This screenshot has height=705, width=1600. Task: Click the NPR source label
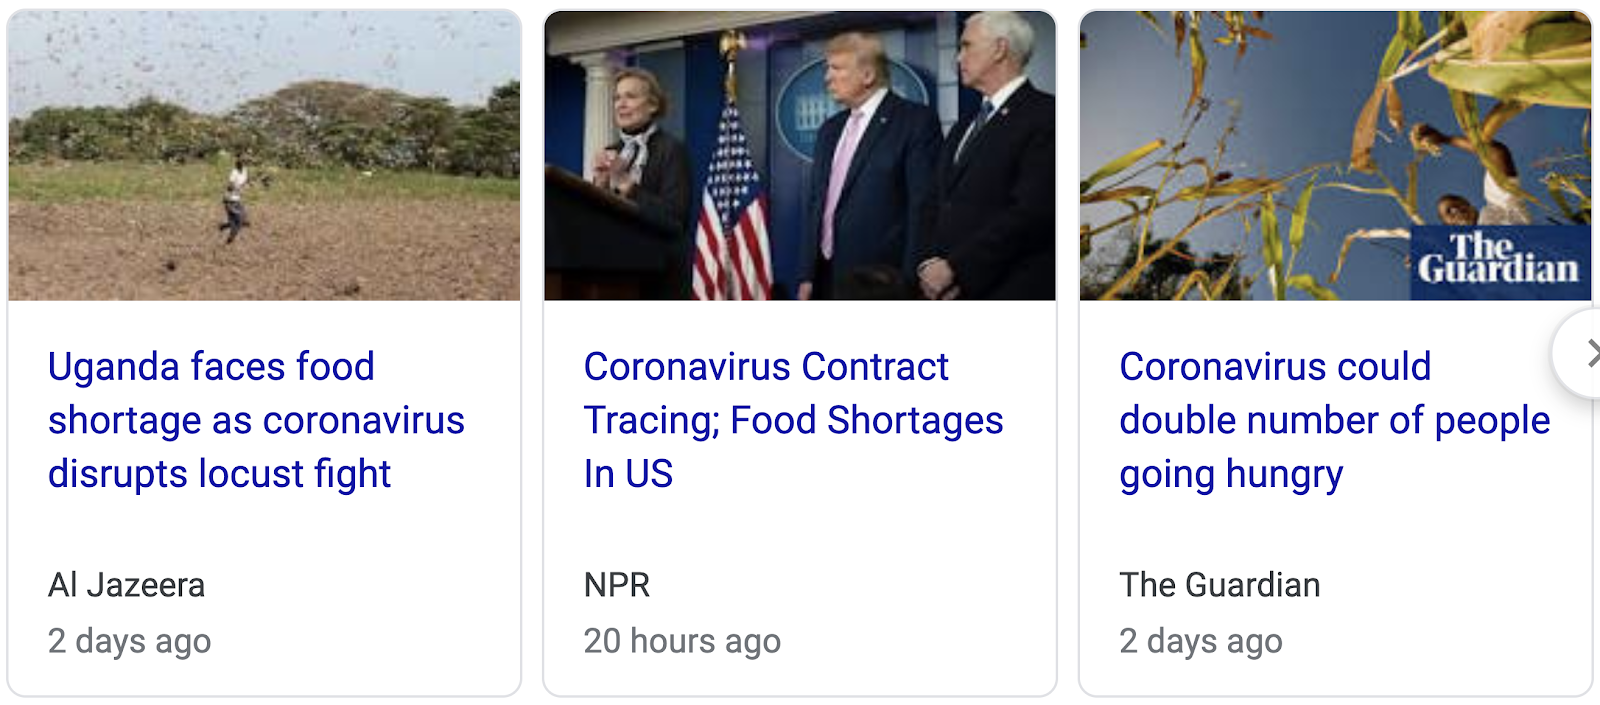[x=617, y=585]
